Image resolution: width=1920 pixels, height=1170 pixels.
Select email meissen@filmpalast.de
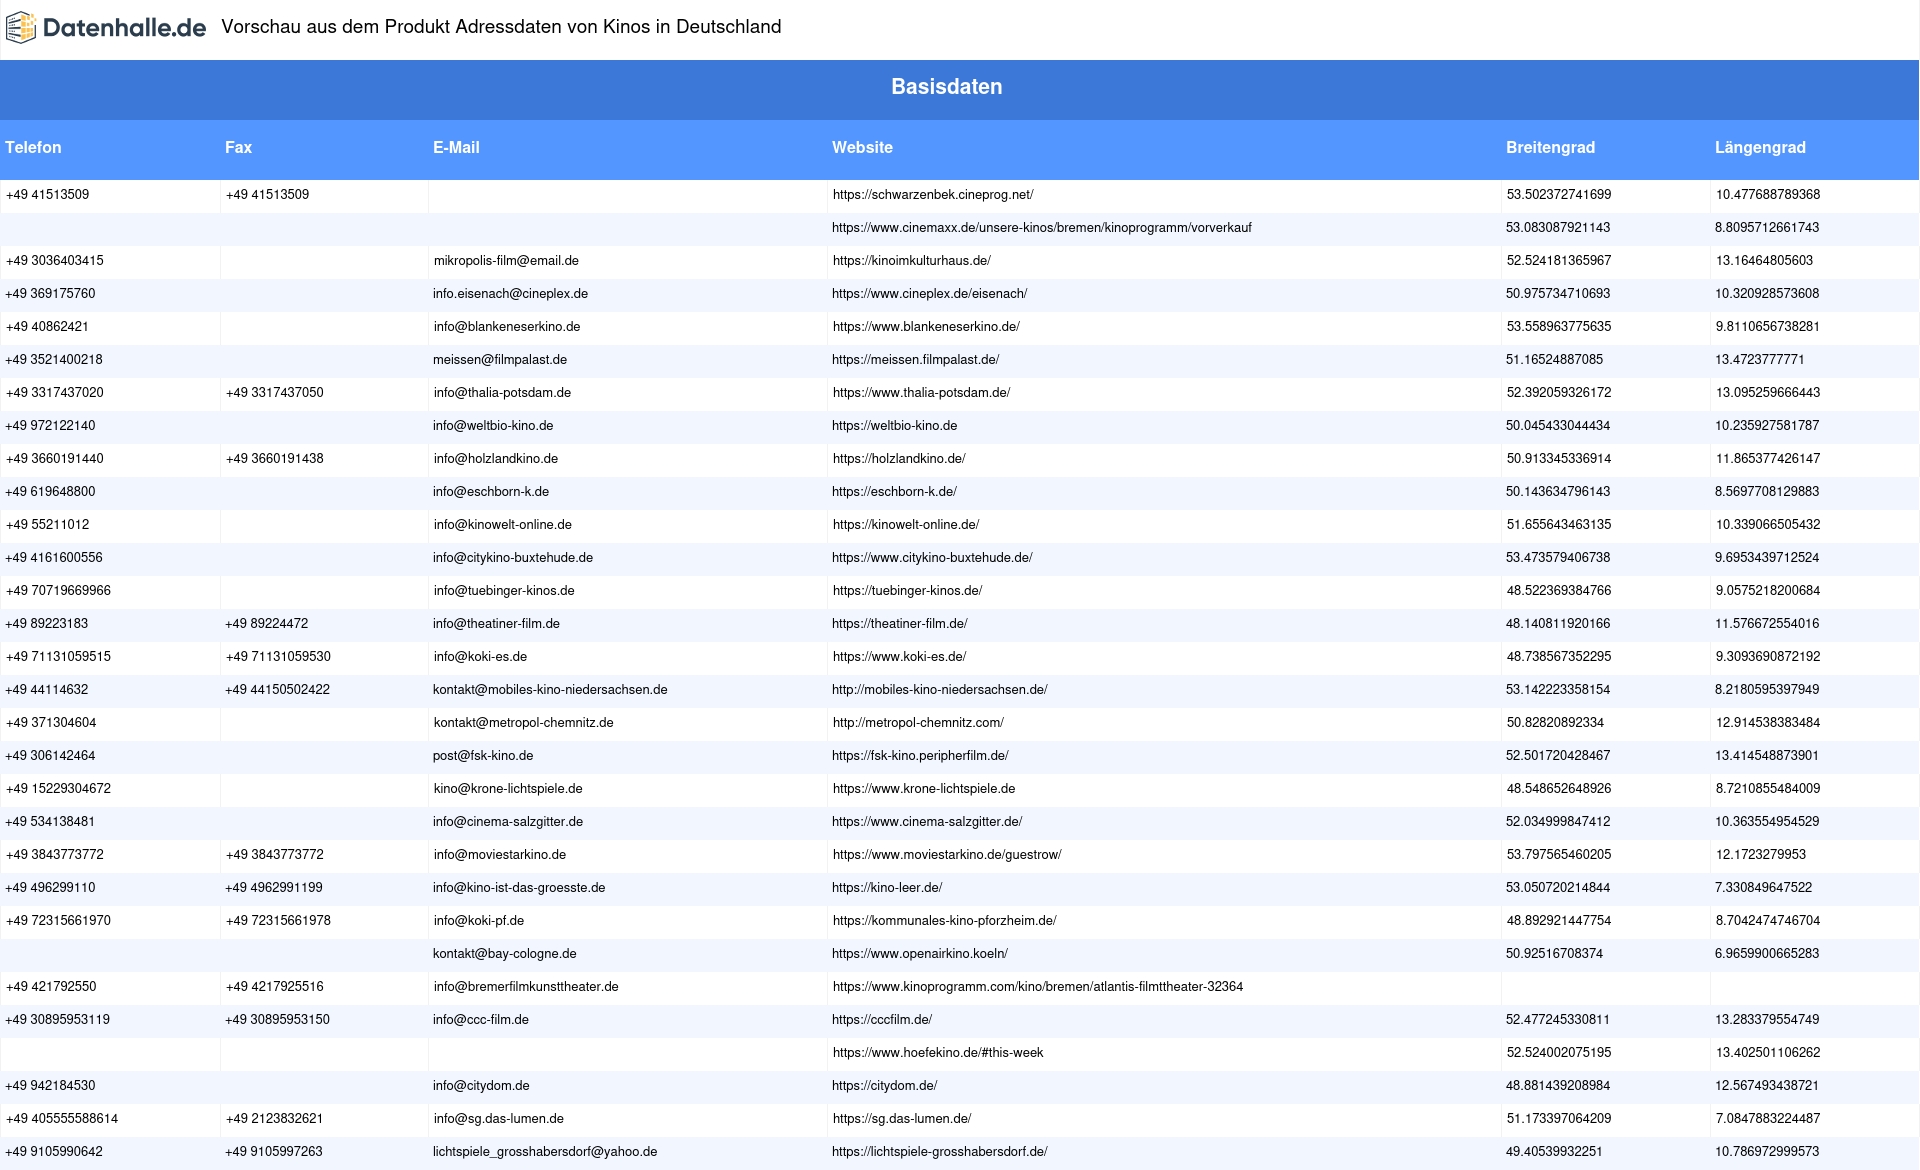coord(500,360)
